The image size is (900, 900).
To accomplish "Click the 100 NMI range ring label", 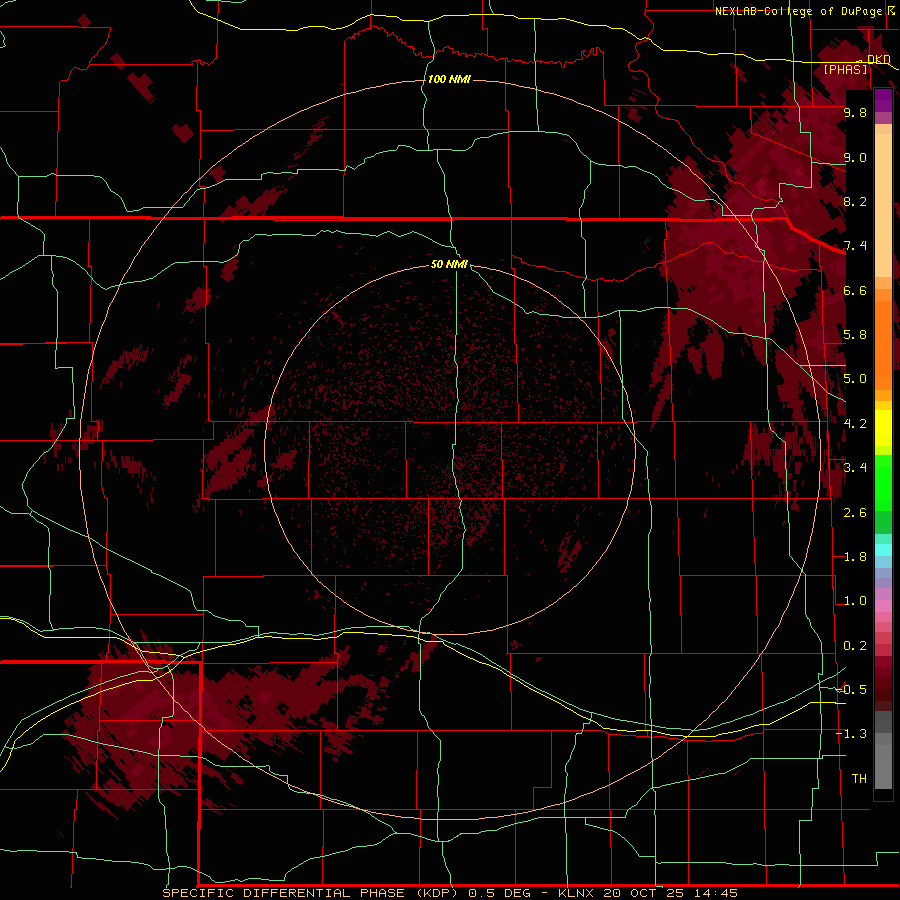I will pos(449,79).
